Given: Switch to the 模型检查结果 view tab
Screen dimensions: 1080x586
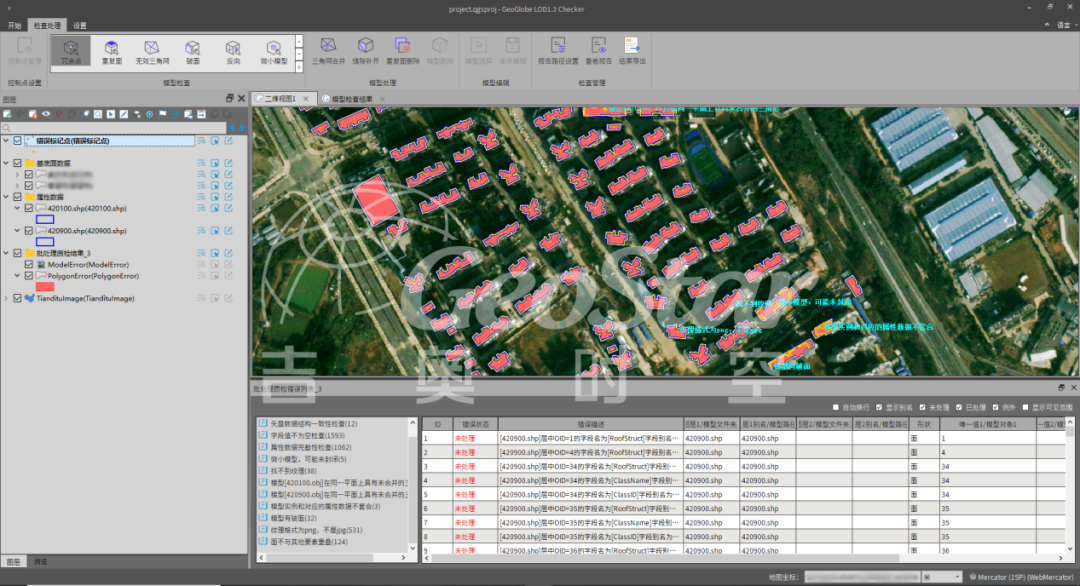Looking at the screenshot, I should click(x=350, y=98).
